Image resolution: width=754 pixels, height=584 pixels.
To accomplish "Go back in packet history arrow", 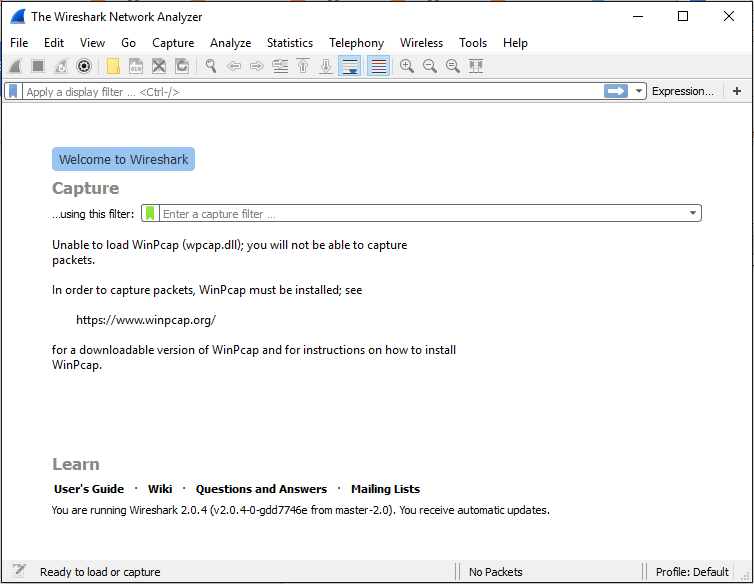I will (234, 66).
